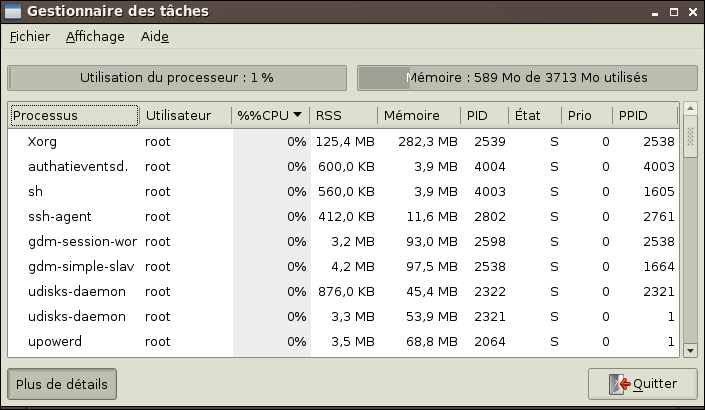Sort by the Utilisateur column header
The width and height of the screenshot is (705, 410).
pyautogui.click(x=186, y=115)
